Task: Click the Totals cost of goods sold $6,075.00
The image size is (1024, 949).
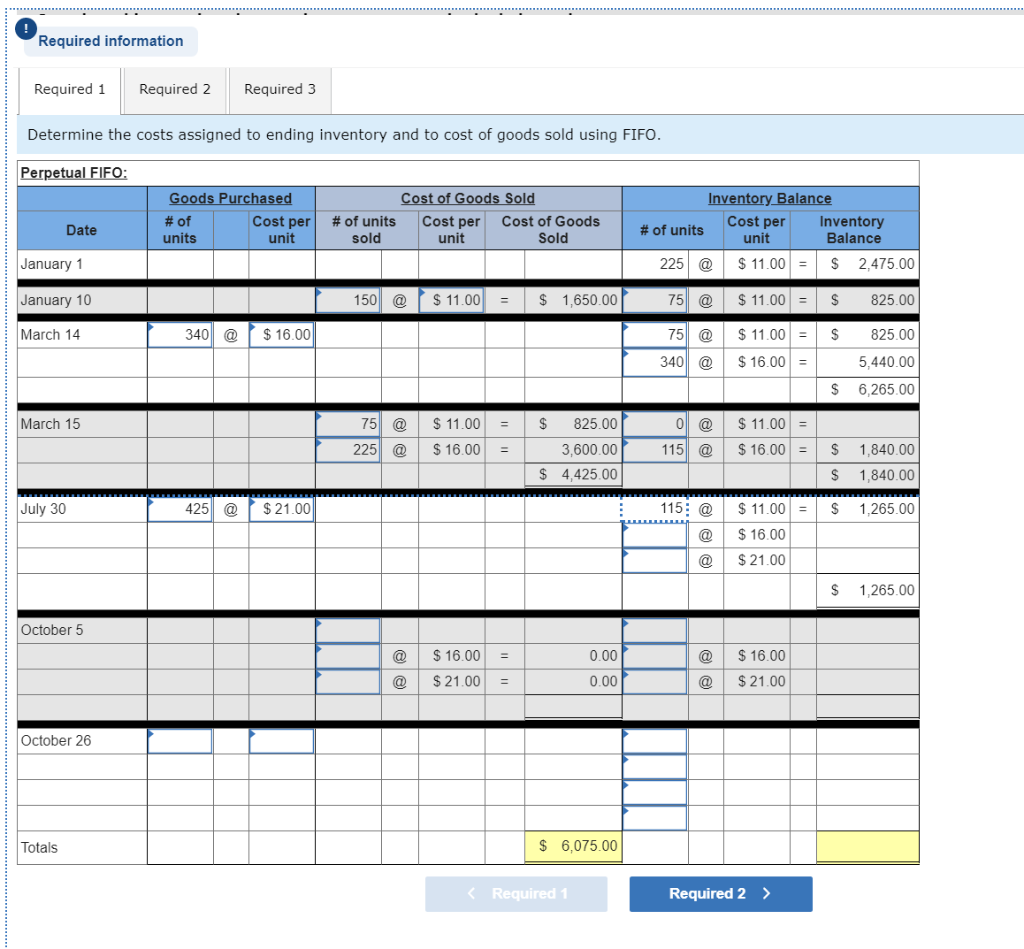Action: click(x=573, y=846)
